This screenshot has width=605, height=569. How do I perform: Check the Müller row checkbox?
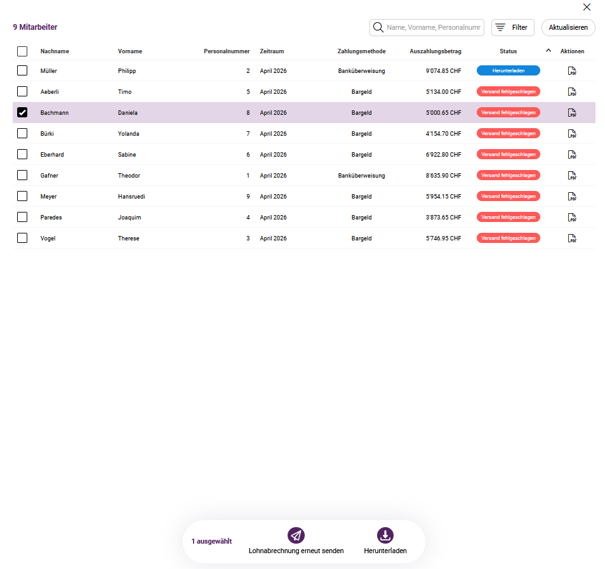click(22, 71)
